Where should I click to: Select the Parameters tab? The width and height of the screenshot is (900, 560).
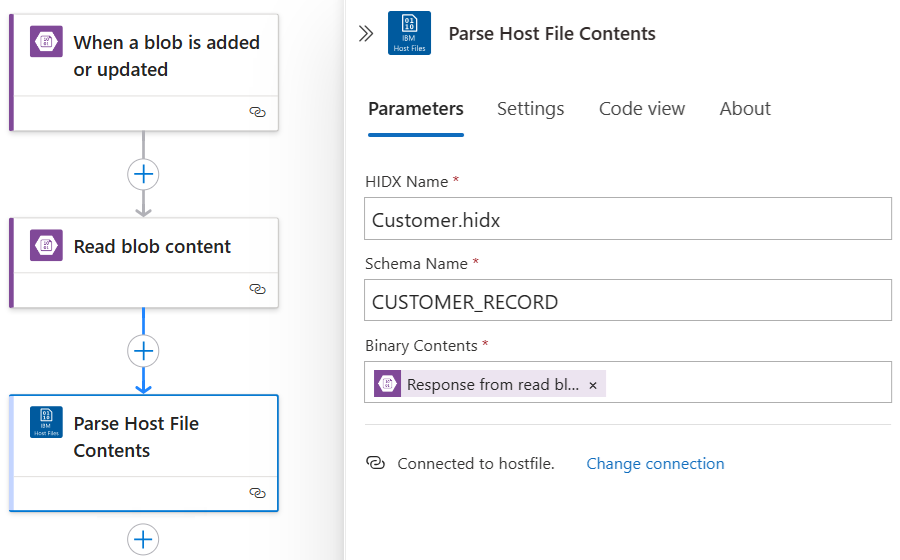coord(415,109)
